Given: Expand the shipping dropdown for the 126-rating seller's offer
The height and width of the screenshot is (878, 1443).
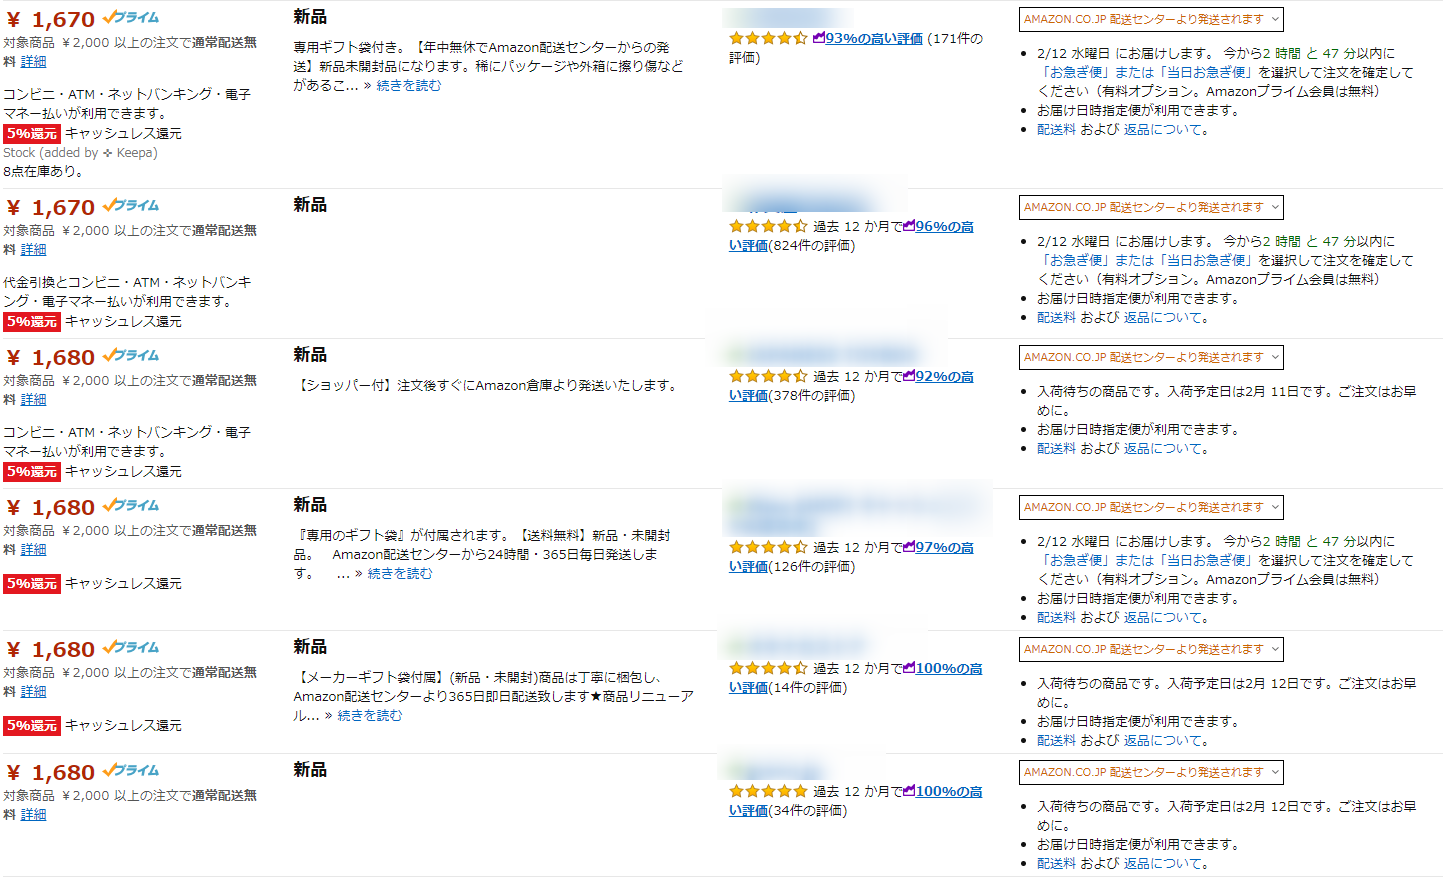Looking at the screenshot, I should (1150, 508).
